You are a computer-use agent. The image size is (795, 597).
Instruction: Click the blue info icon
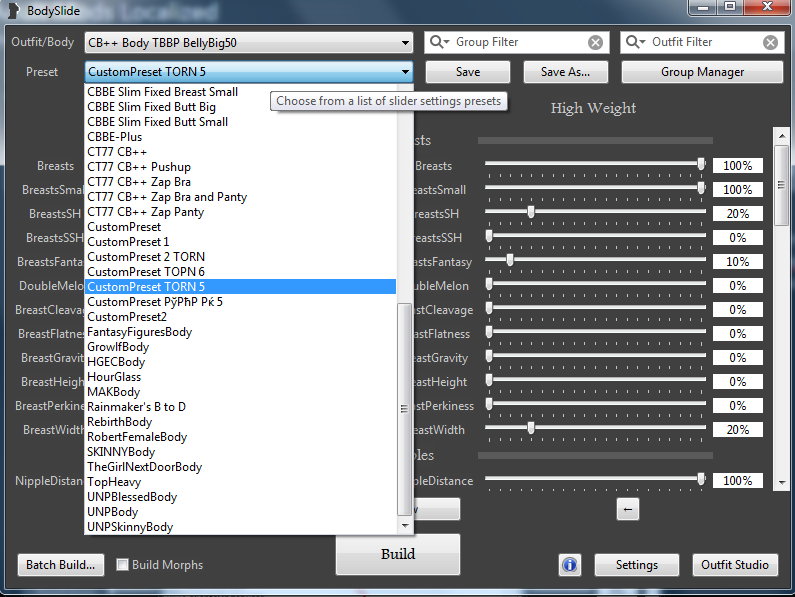[x=570, y=565]
